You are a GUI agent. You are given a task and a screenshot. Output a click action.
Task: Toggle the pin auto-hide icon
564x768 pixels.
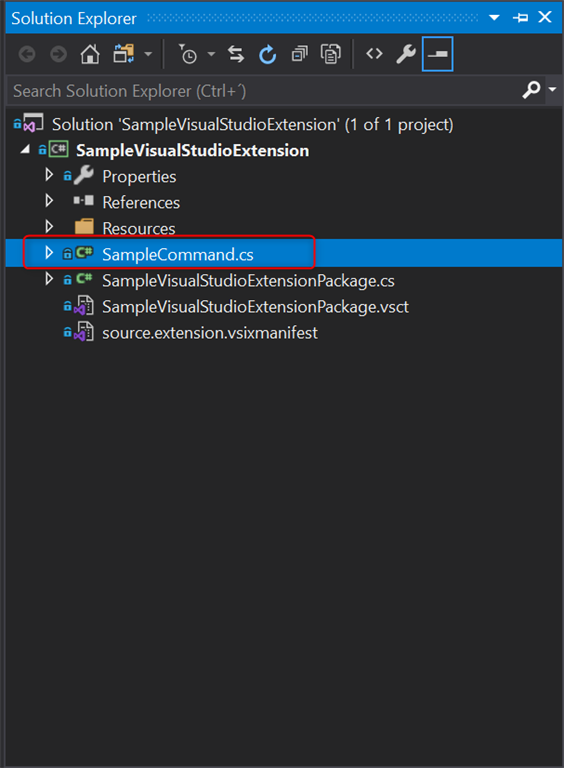[520, 18]
